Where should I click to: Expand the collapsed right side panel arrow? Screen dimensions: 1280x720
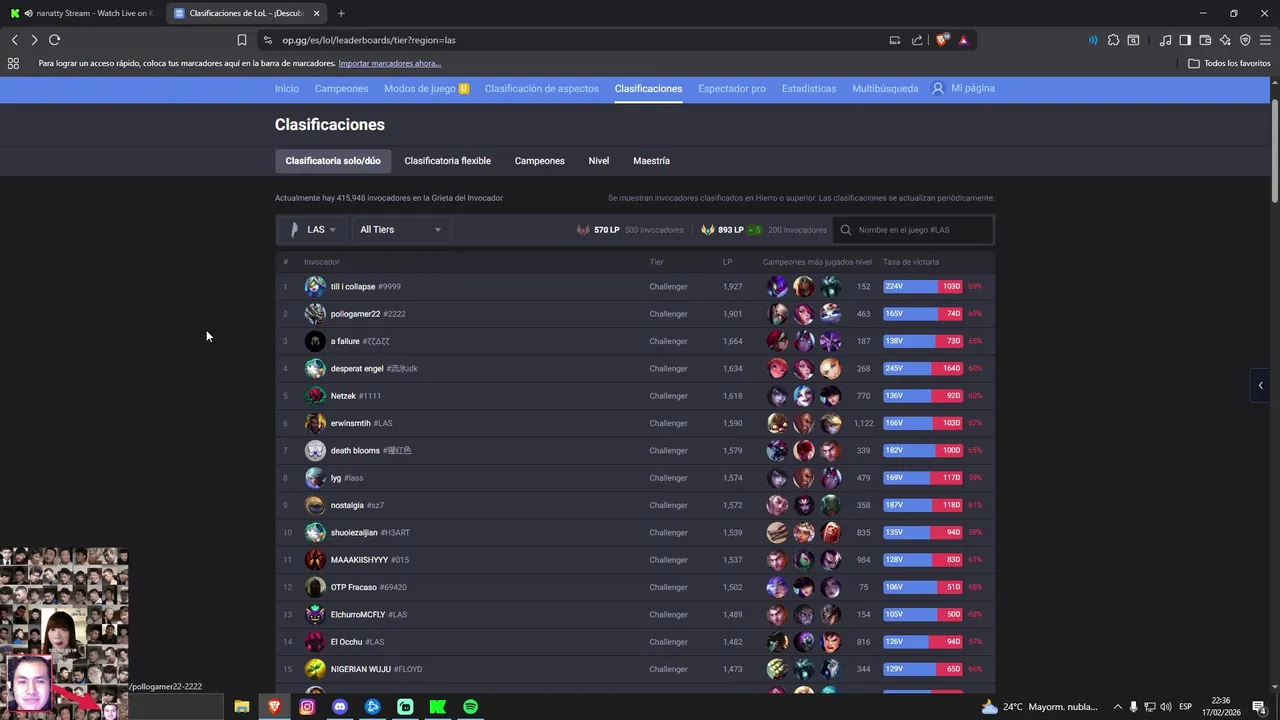pyautogui.click(x=1260, y=385)
